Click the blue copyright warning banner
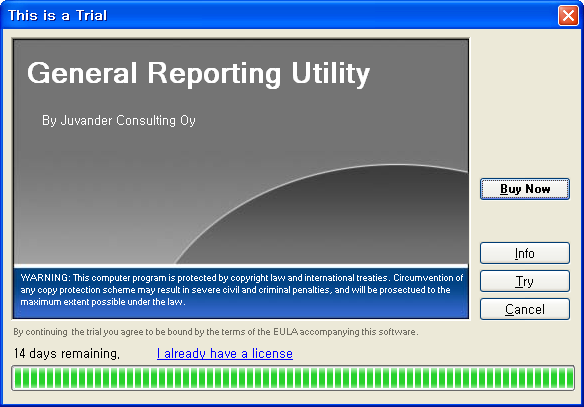Viewport: 584px width, 407px height. 241,293
